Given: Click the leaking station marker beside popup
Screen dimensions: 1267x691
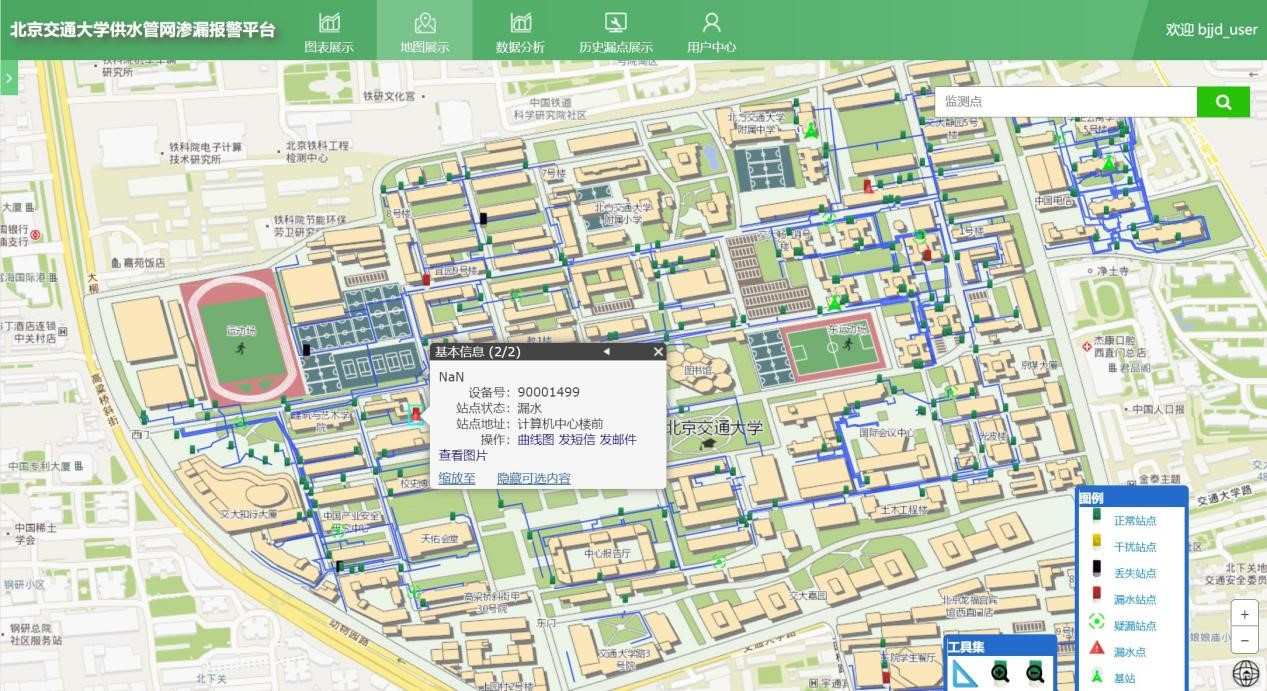Looking at the screenshot, I should click(x=415, y=414).
